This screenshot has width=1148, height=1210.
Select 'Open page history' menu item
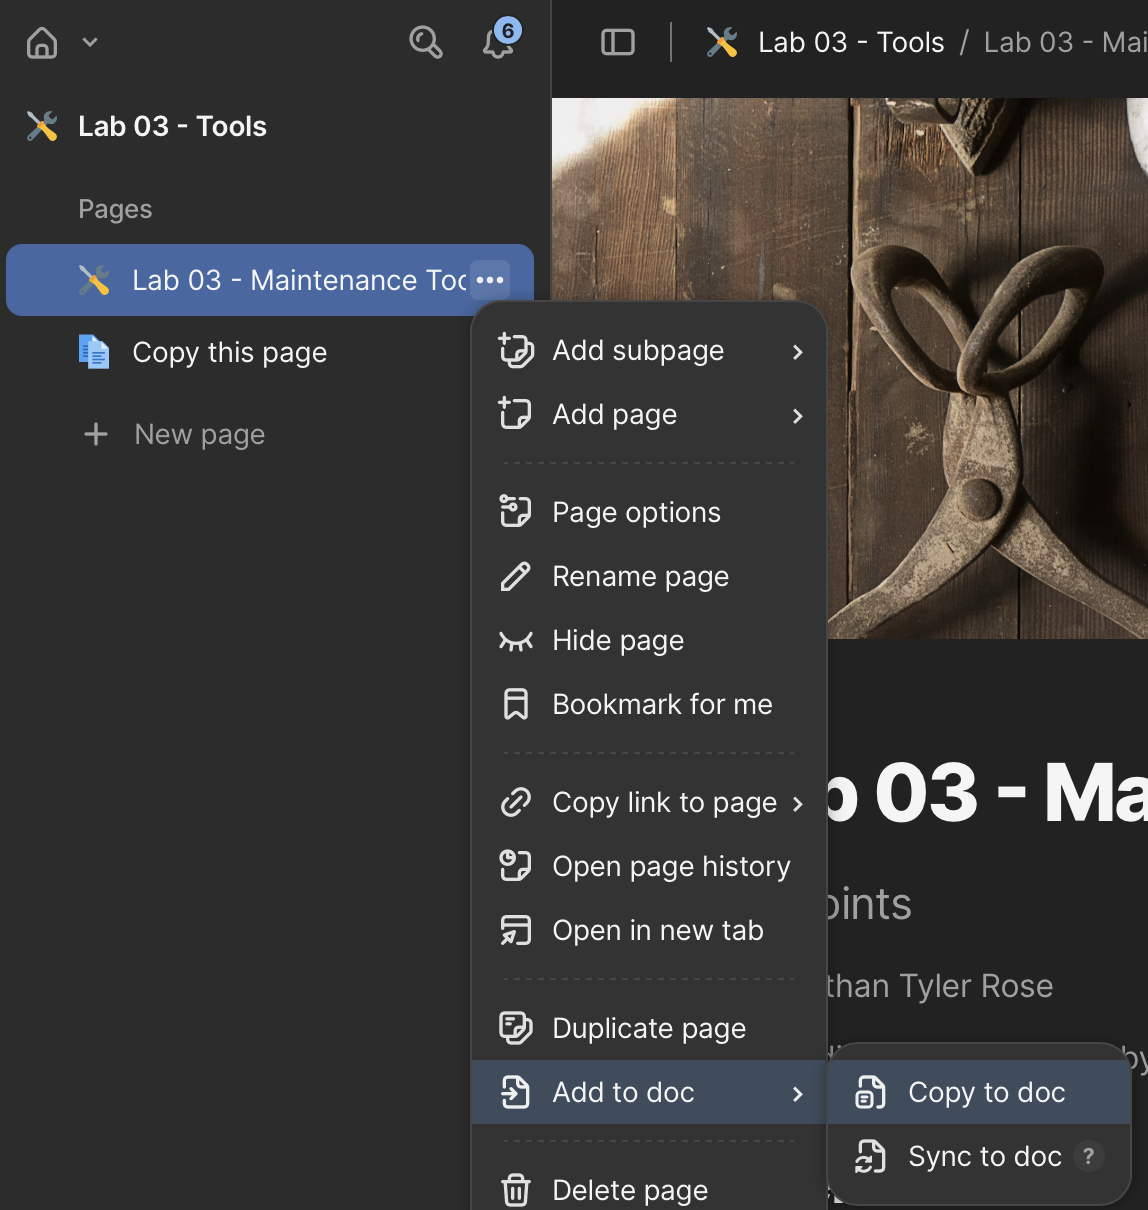[650, 866]
